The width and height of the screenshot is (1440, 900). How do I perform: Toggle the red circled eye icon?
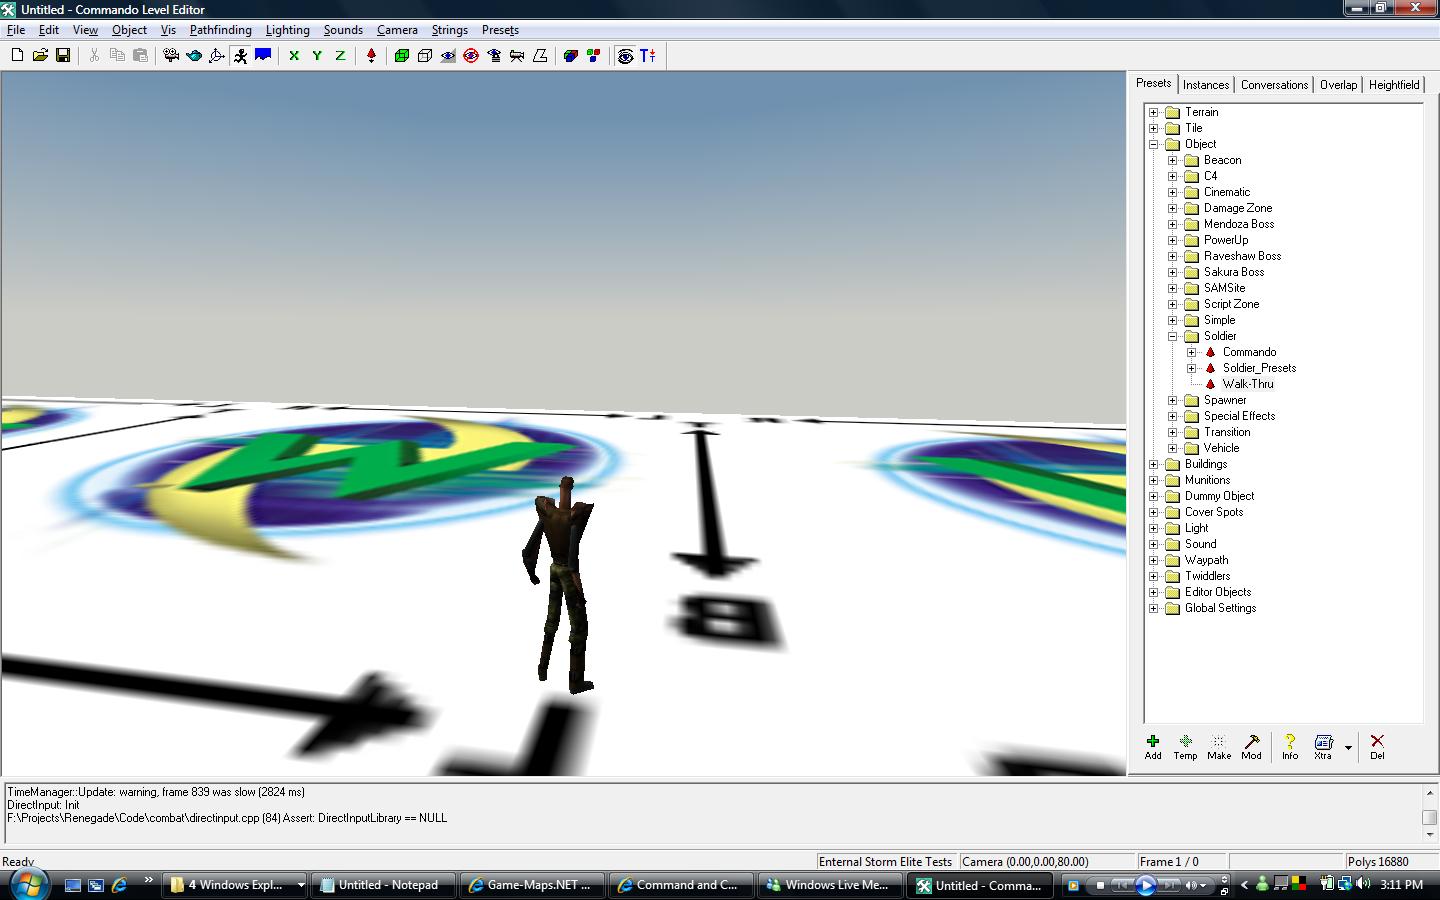click(471, 56)
